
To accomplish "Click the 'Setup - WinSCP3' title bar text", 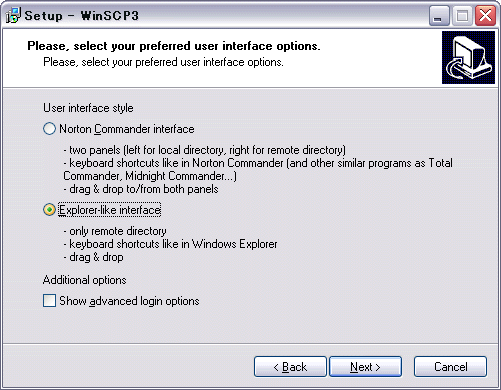I will pos(82,16).
